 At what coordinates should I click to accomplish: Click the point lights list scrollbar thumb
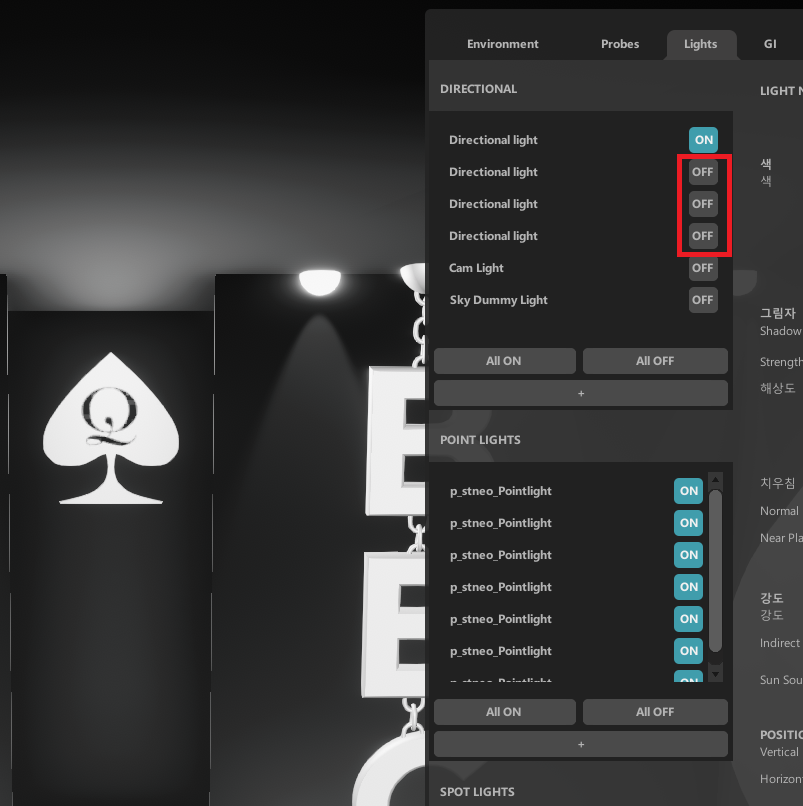pyautogui.click(x=715, y=571)
